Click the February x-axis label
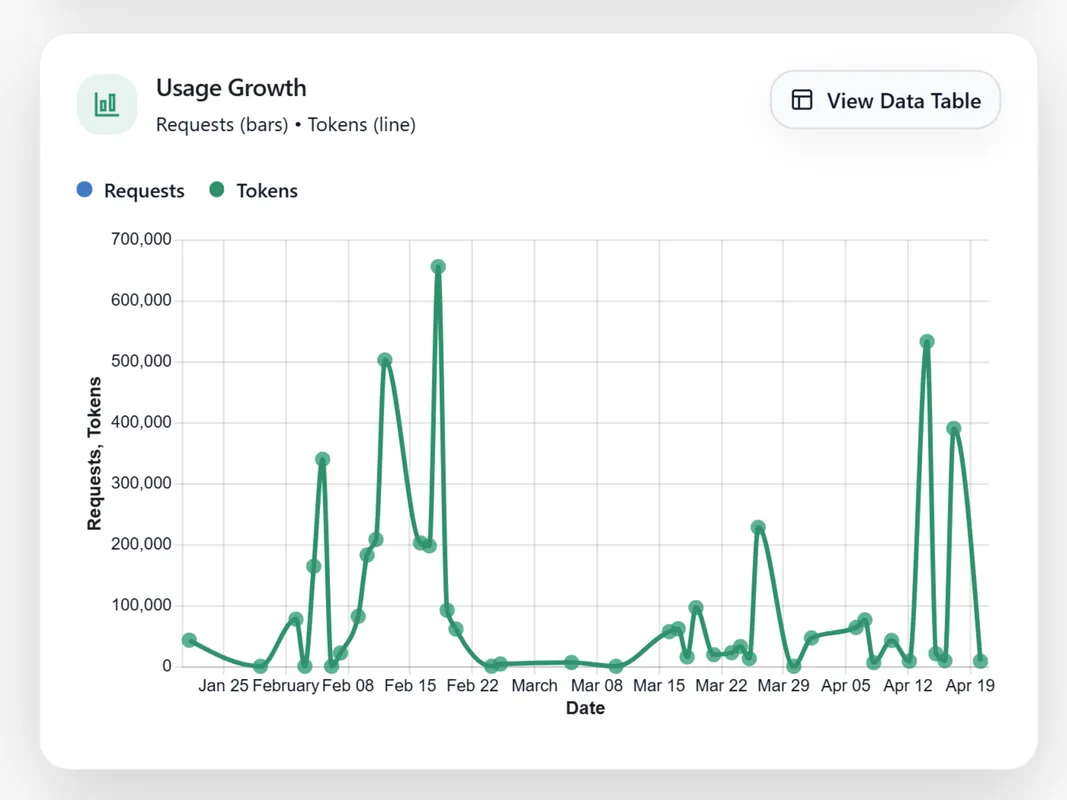This screenshot has height=800, width=1067. tap(286, 685)
